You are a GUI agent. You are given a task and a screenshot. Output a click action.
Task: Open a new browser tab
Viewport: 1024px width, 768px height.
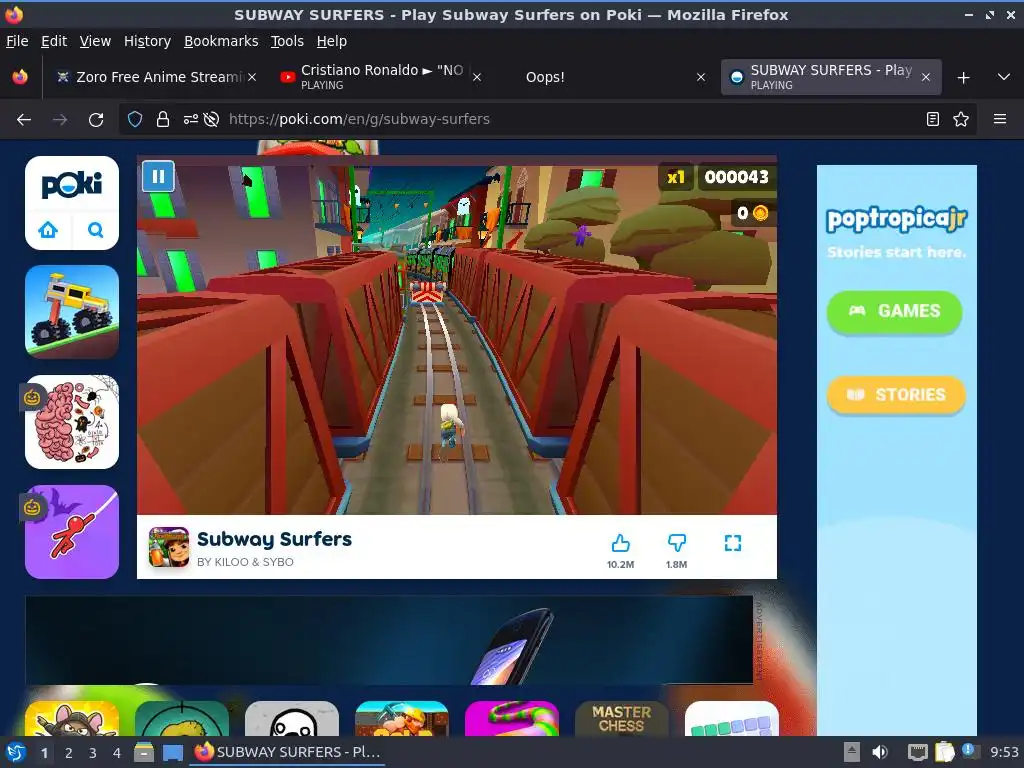pyautogui.click(x=963, y=78)
